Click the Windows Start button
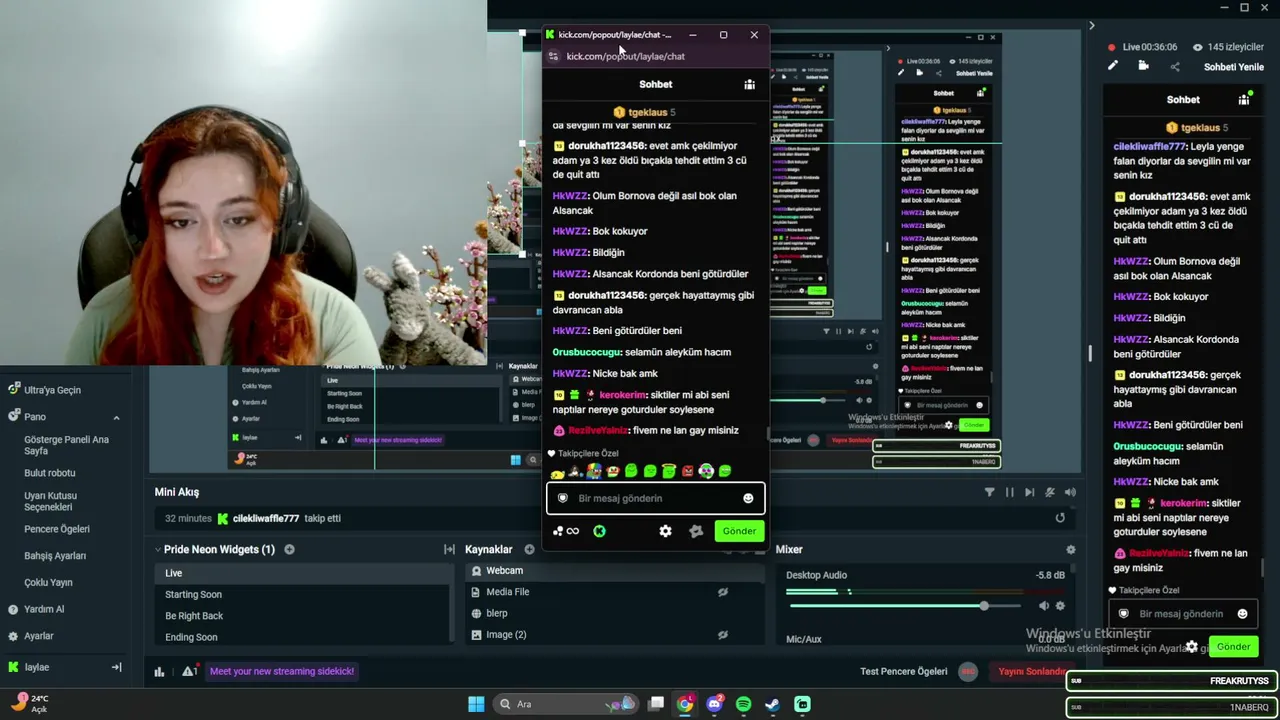The height and width of the screenshot is (720, 1280). click(476, 704)
